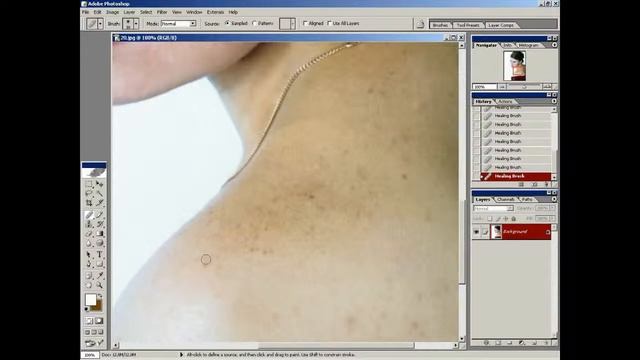Open the File menu
Screen dimensions: 640x360
tap(85, 12)
